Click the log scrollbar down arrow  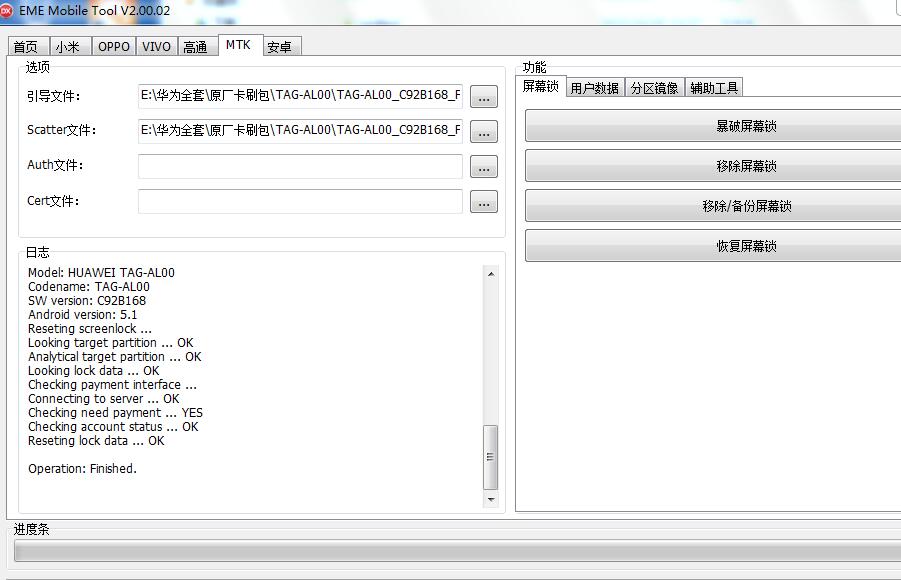pyautogui.click(x=491, y=500)
